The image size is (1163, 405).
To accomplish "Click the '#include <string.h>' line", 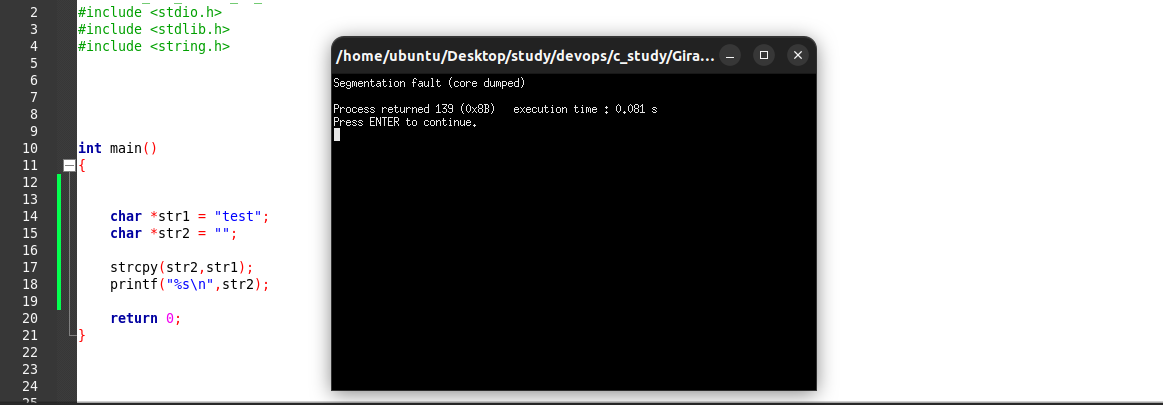I will [154, 46].
